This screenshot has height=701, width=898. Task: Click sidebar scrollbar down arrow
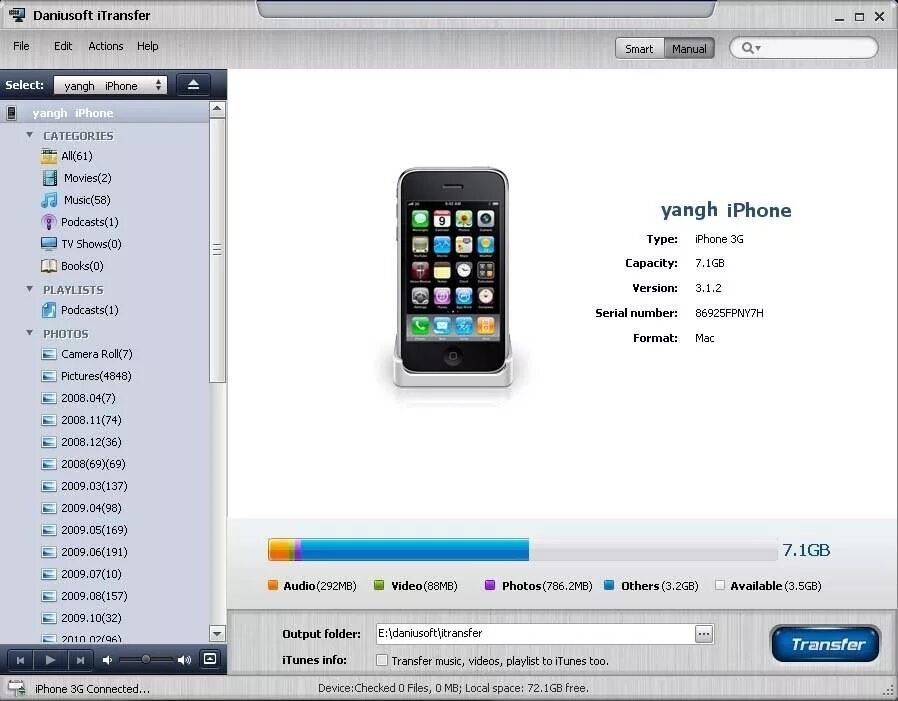pyautogui.click(x=217, y=633)
